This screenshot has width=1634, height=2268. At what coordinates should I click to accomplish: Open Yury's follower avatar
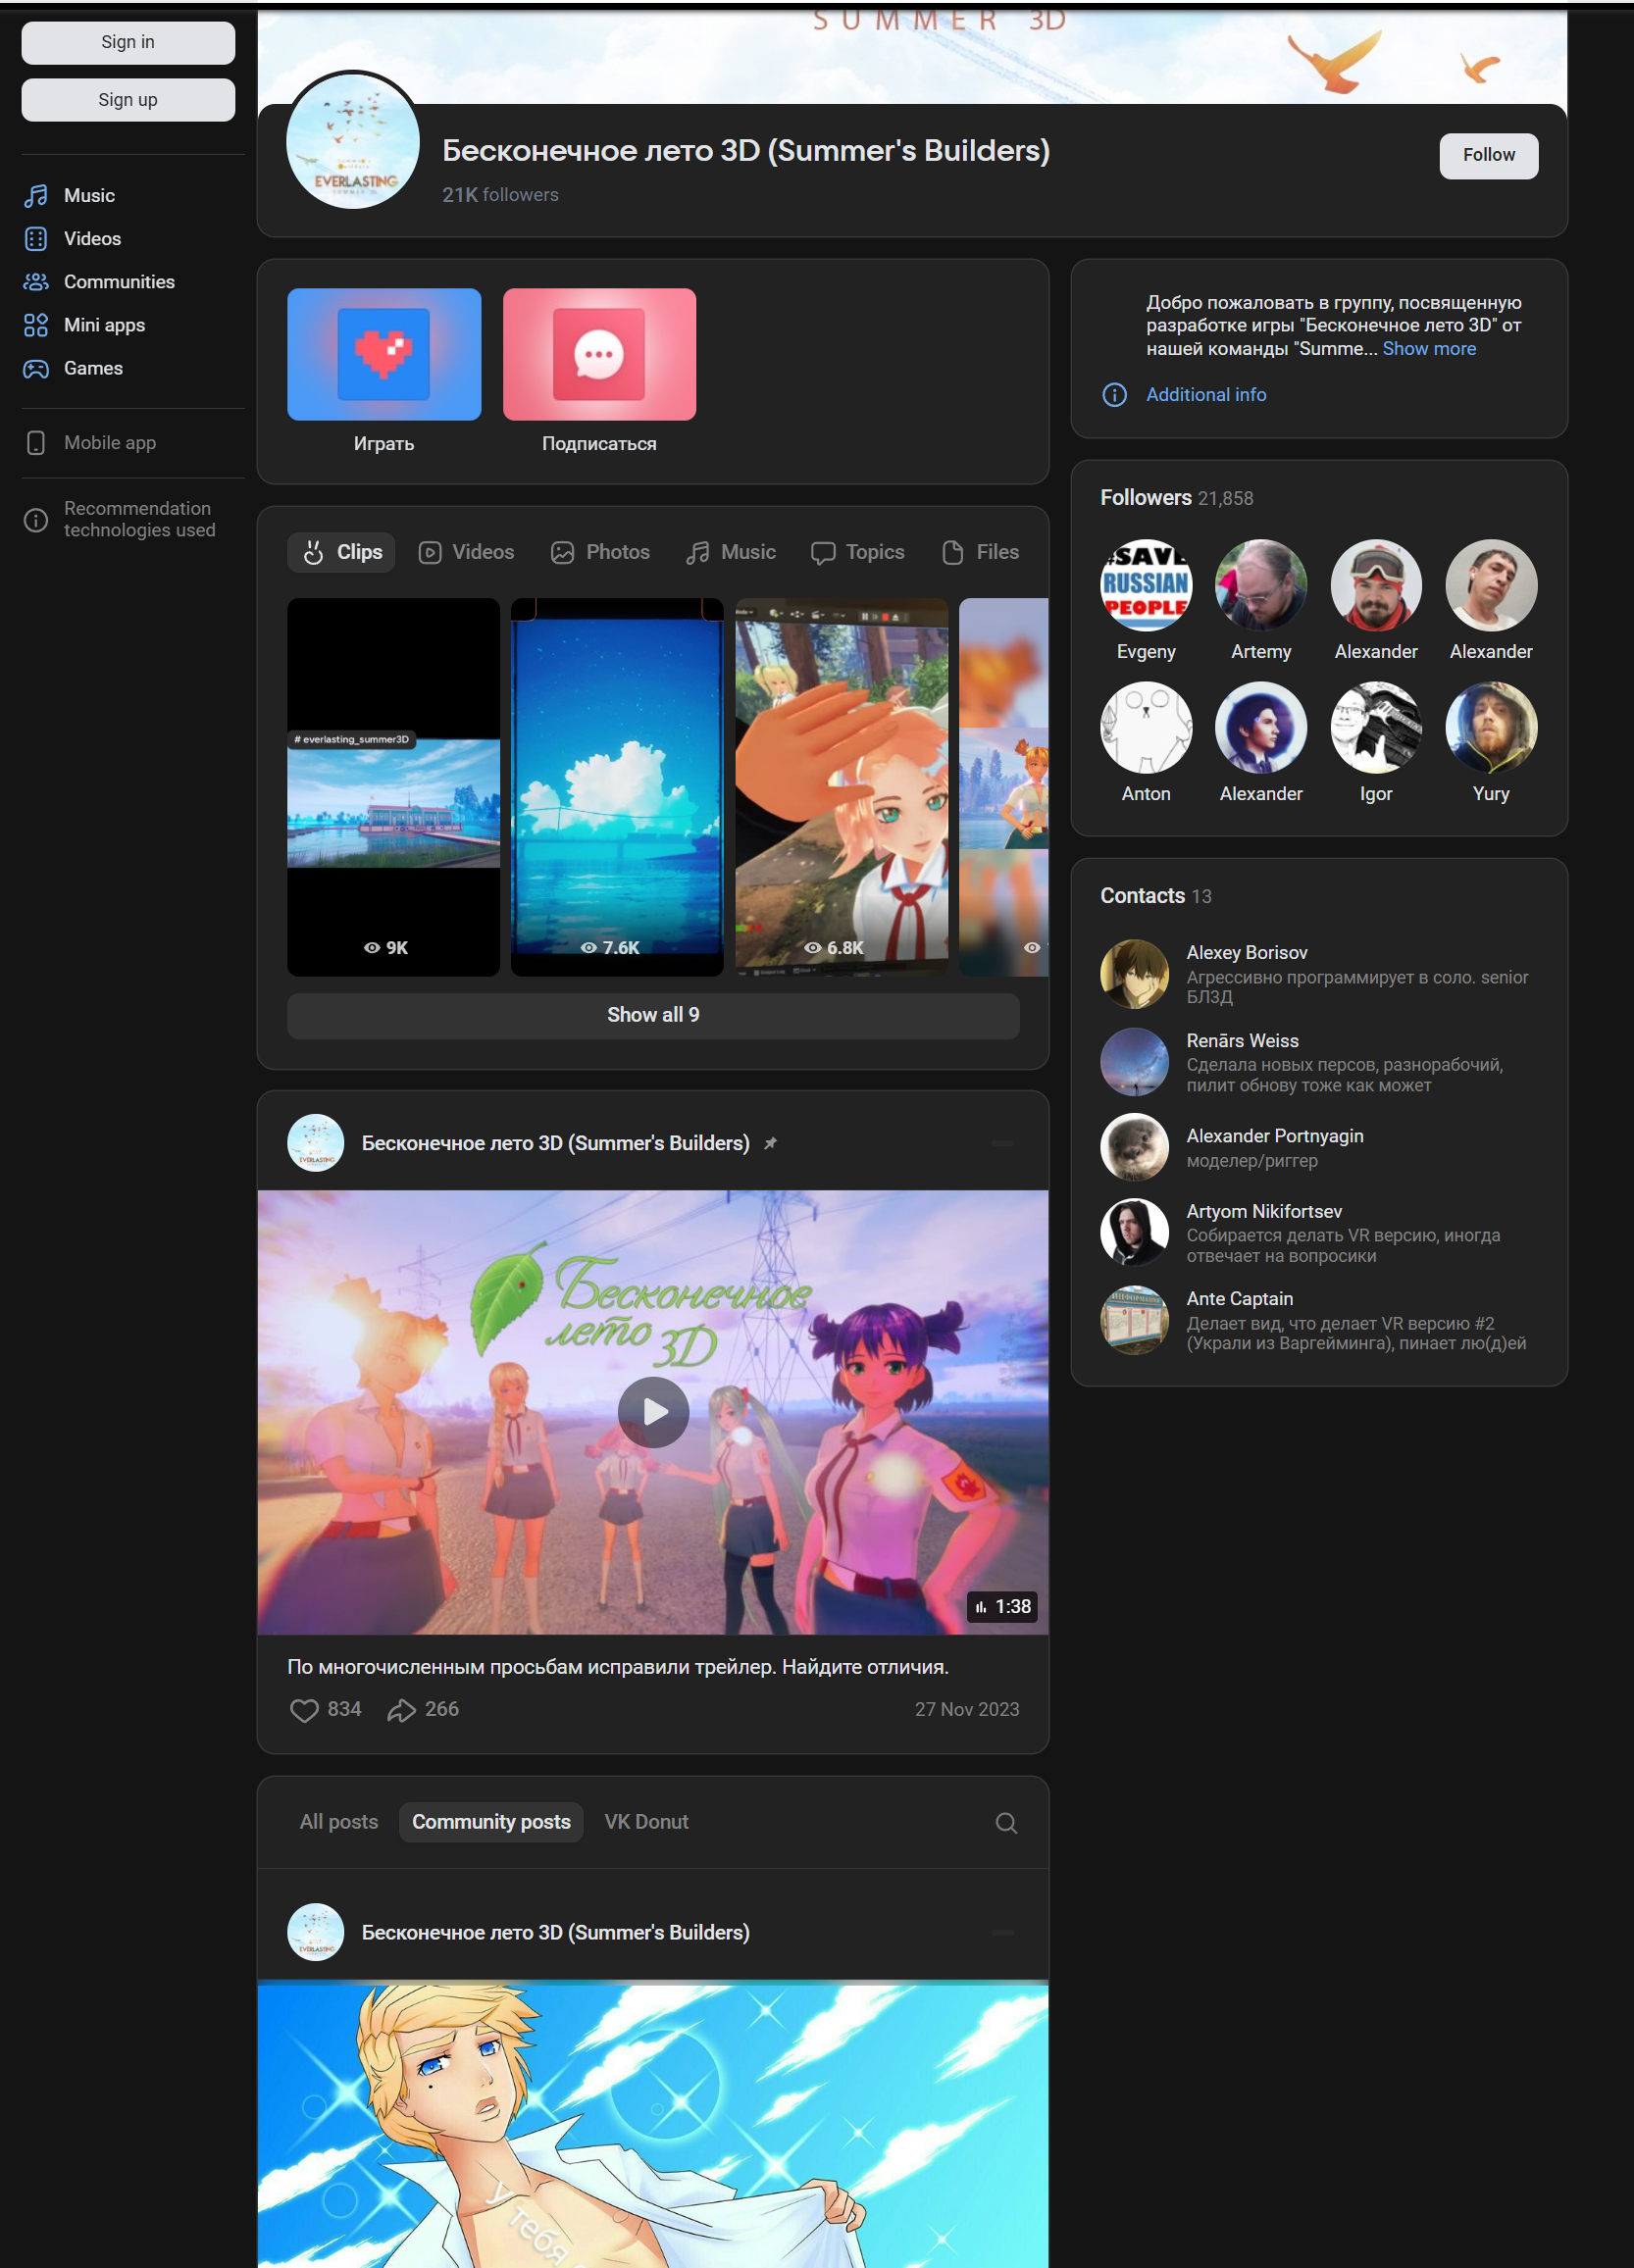coord(1491,728)
